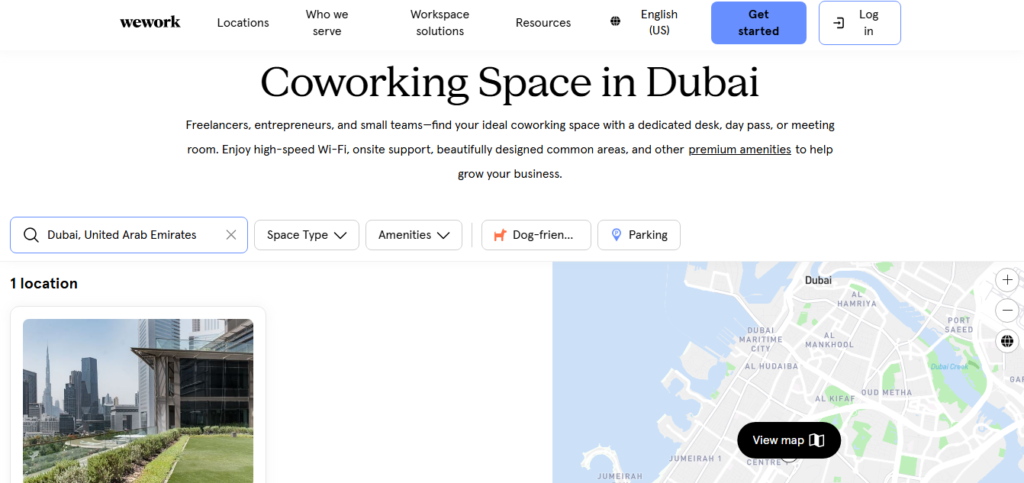
Task: Click the View map button
Action: [x=789, y=440]
